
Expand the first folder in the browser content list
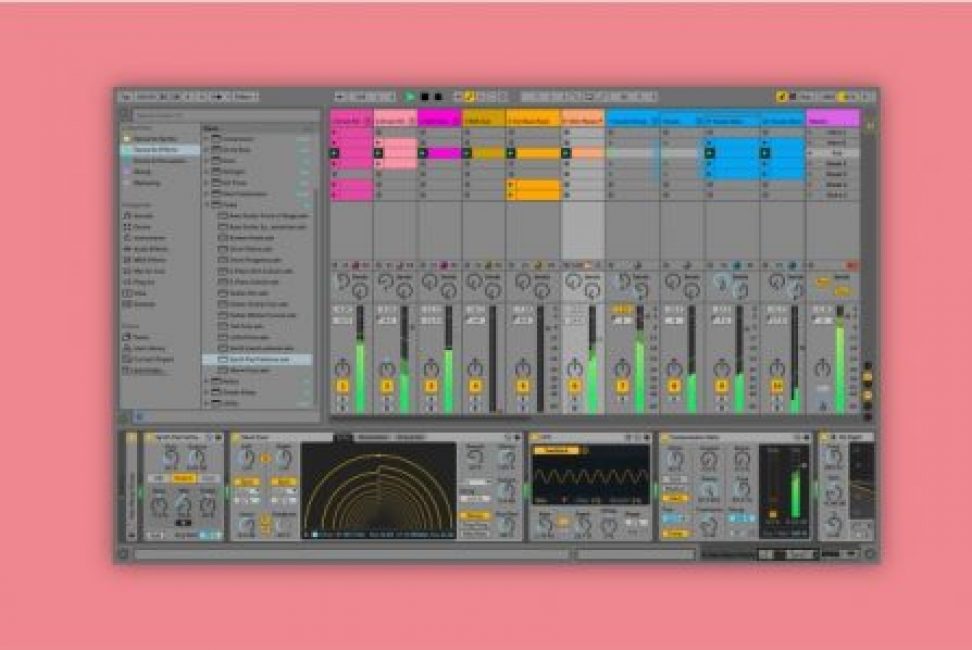(207, 139)
